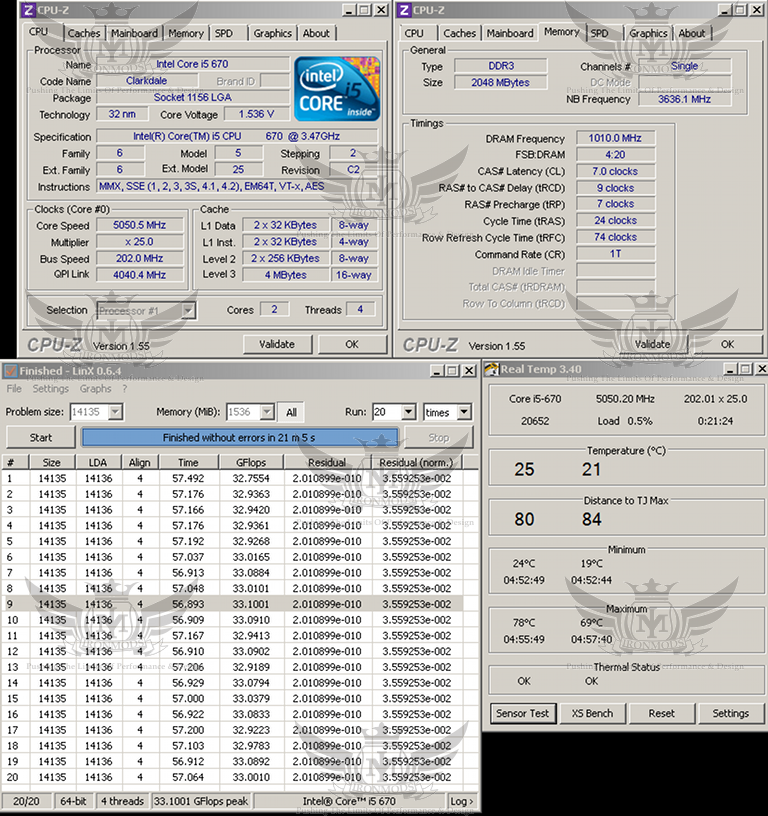The width and height of the screenshot is (768, 816).
Task: Open Caches tab in right CPU-Z window
Action: coord(459,33)
